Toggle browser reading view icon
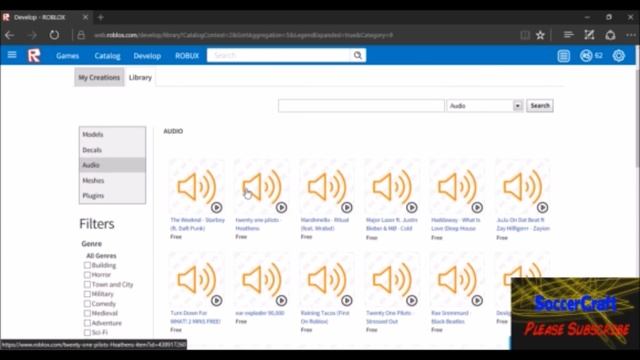Image resolution: width=640 pixels, height=360 pixels. [x=525, y=35]
